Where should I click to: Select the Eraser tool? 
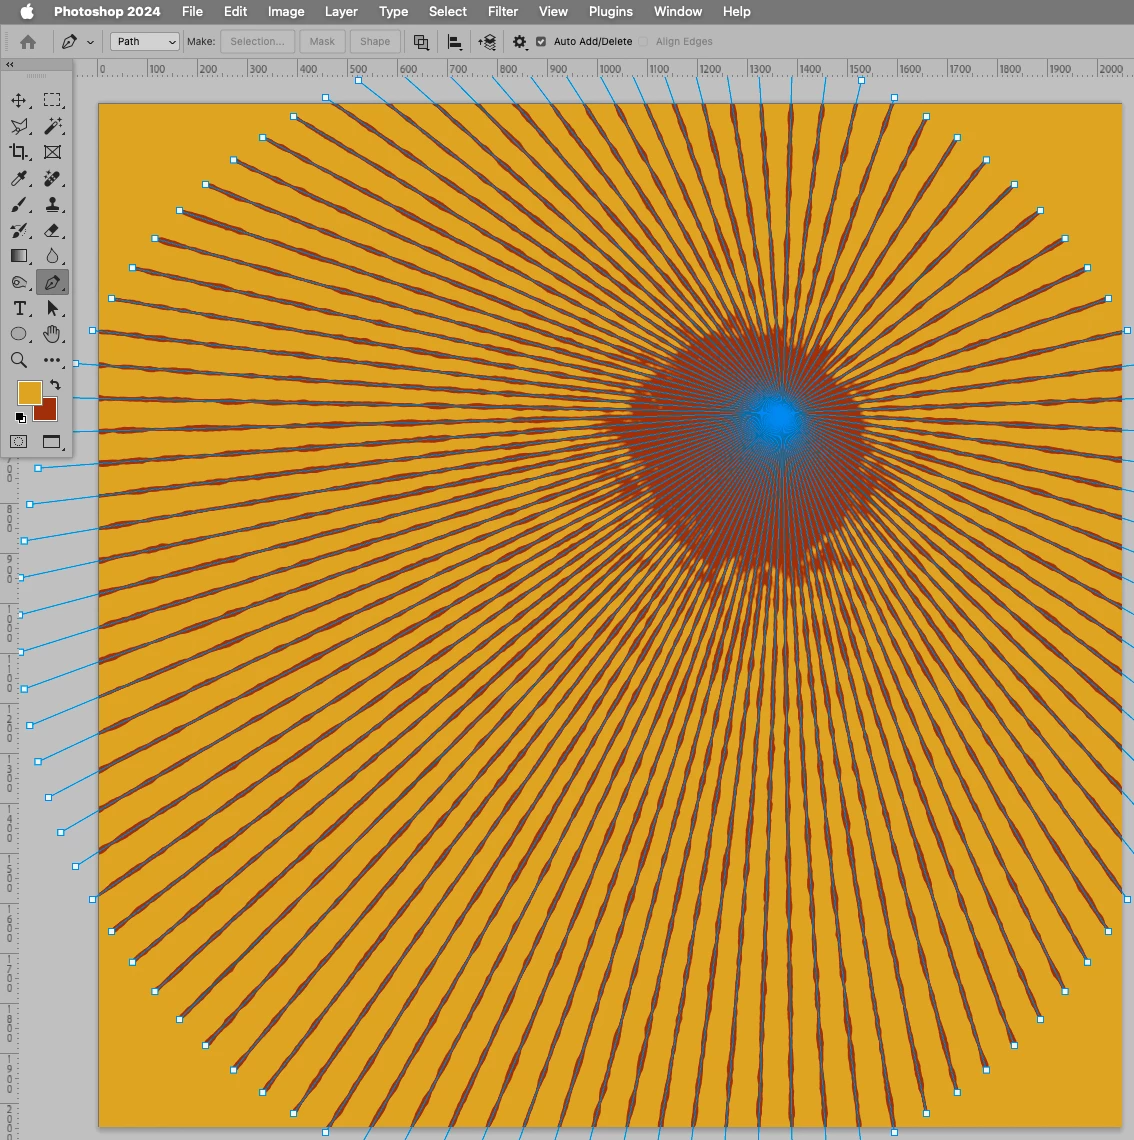click(52, 230)
